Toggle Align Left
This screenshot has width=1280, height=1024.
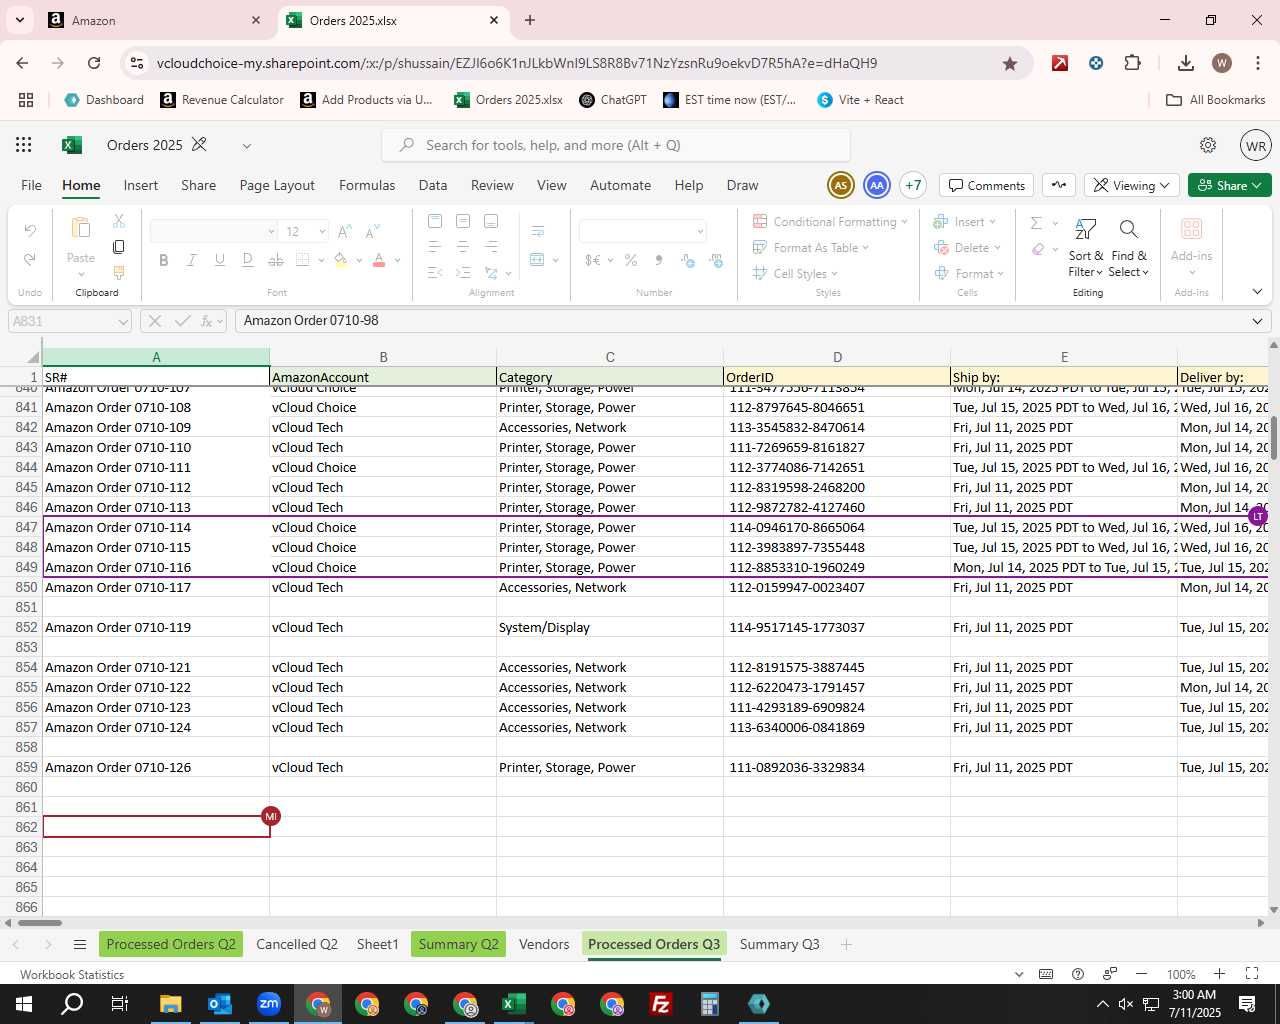[x=434, y=247]
